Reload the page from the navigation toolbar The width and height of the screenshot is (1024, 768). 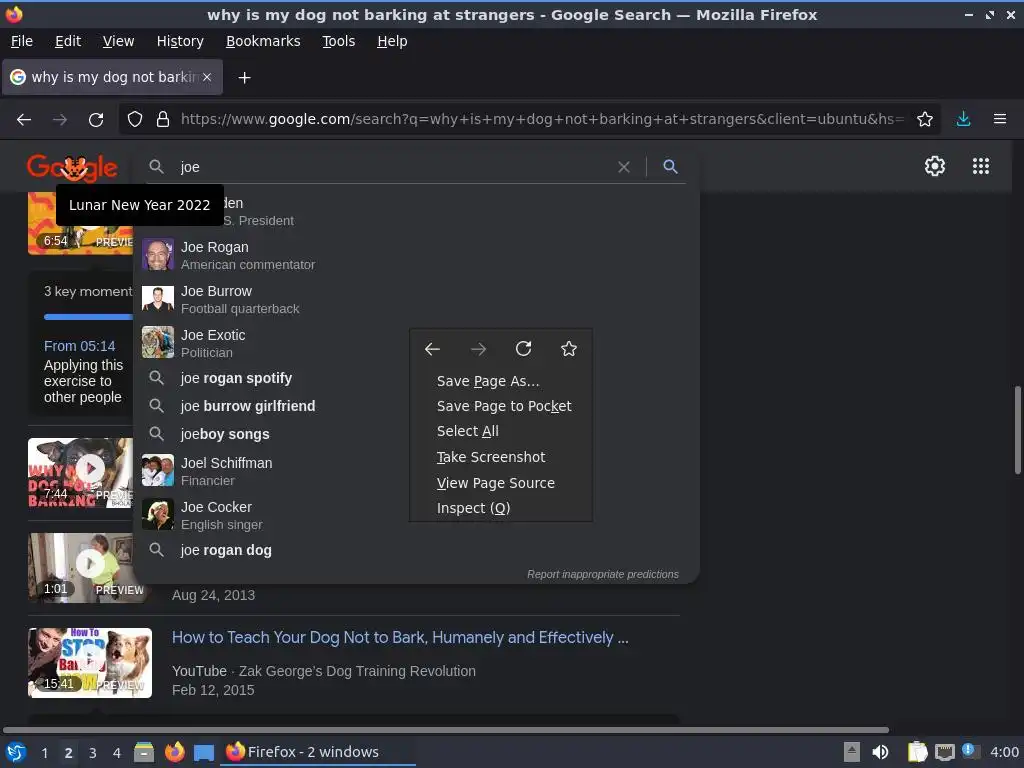pyautogui.click(x=96, y=120)
